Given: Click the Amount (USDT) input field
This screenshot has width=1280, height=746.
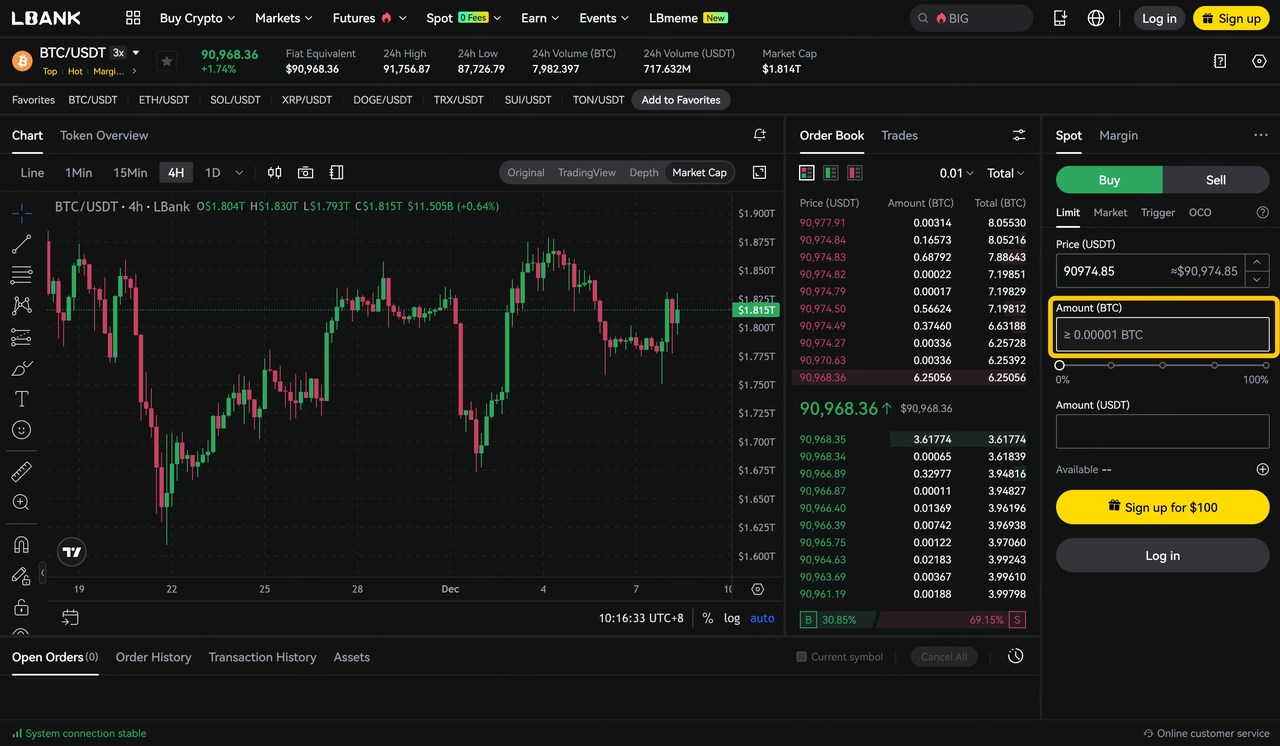Looking at the screenshot, I should tap(1162, 432).
